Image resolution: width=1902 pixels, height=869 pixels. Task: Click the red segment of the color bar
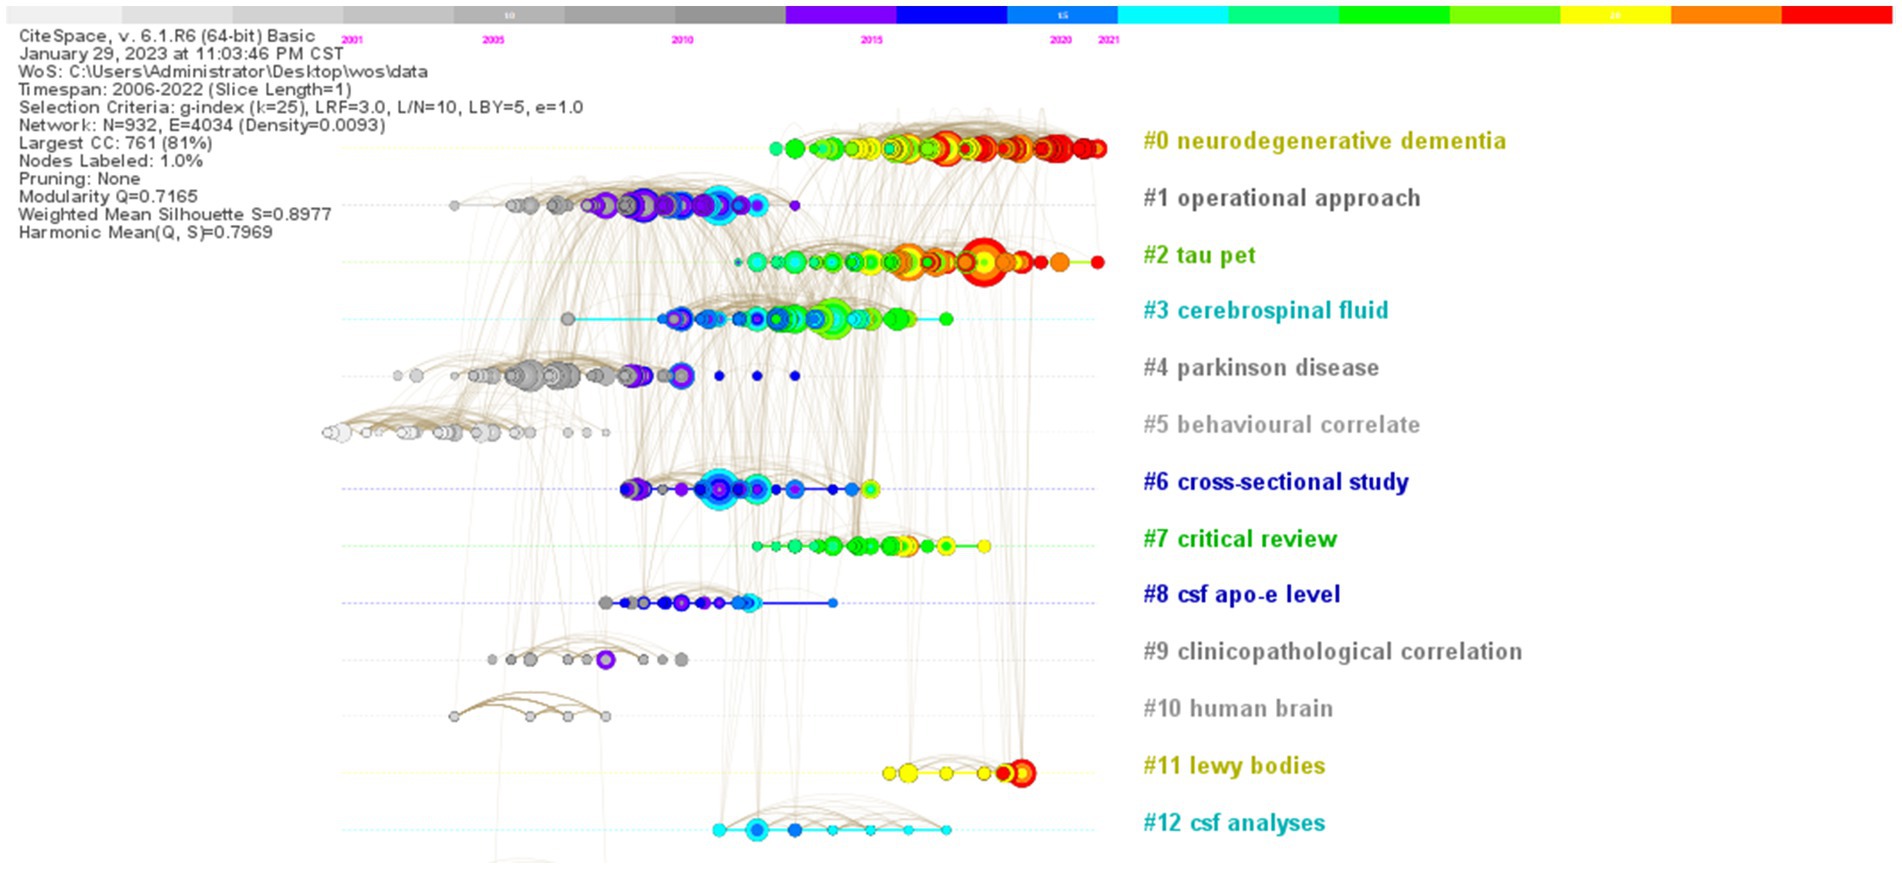(x=1836, y=15)
